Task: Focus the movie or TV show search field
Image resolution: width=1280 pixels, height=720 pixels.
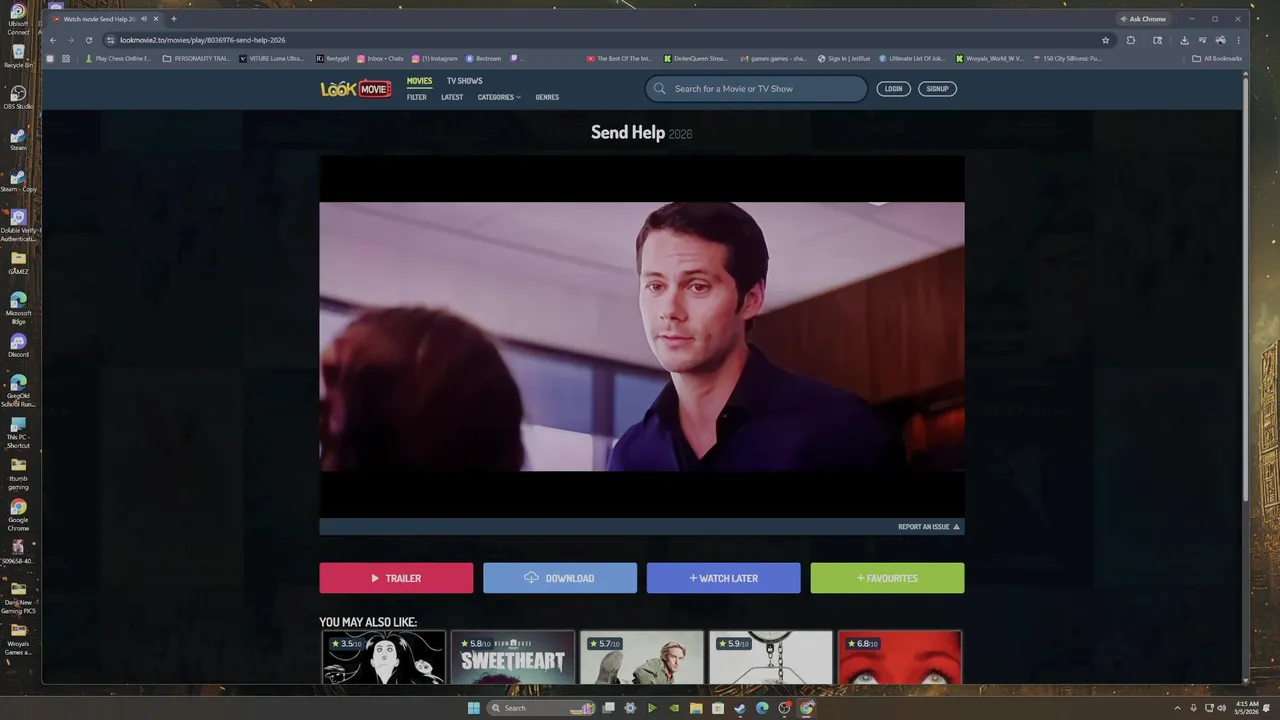Action: pos(756,89)
